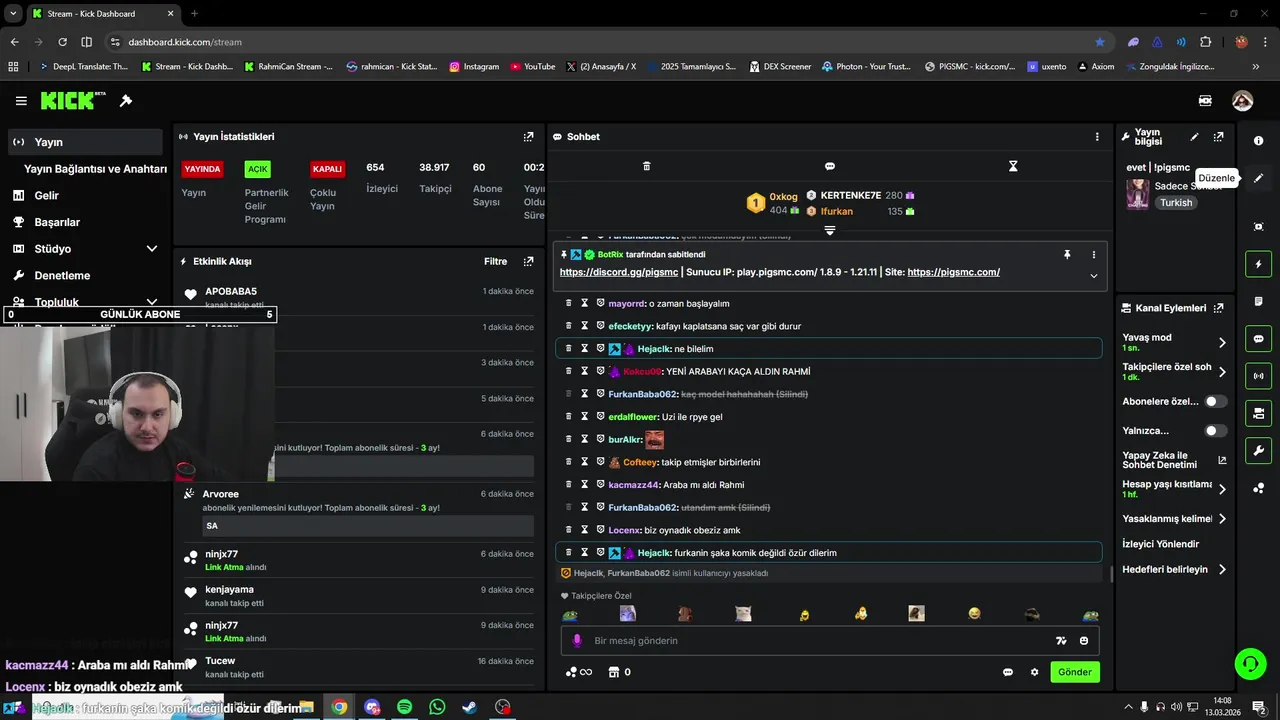The image size is (1280, 720).
Task: Open Filtre in Etkinlik Akışı
Action: pyautogui.click(x=496, y=262)
